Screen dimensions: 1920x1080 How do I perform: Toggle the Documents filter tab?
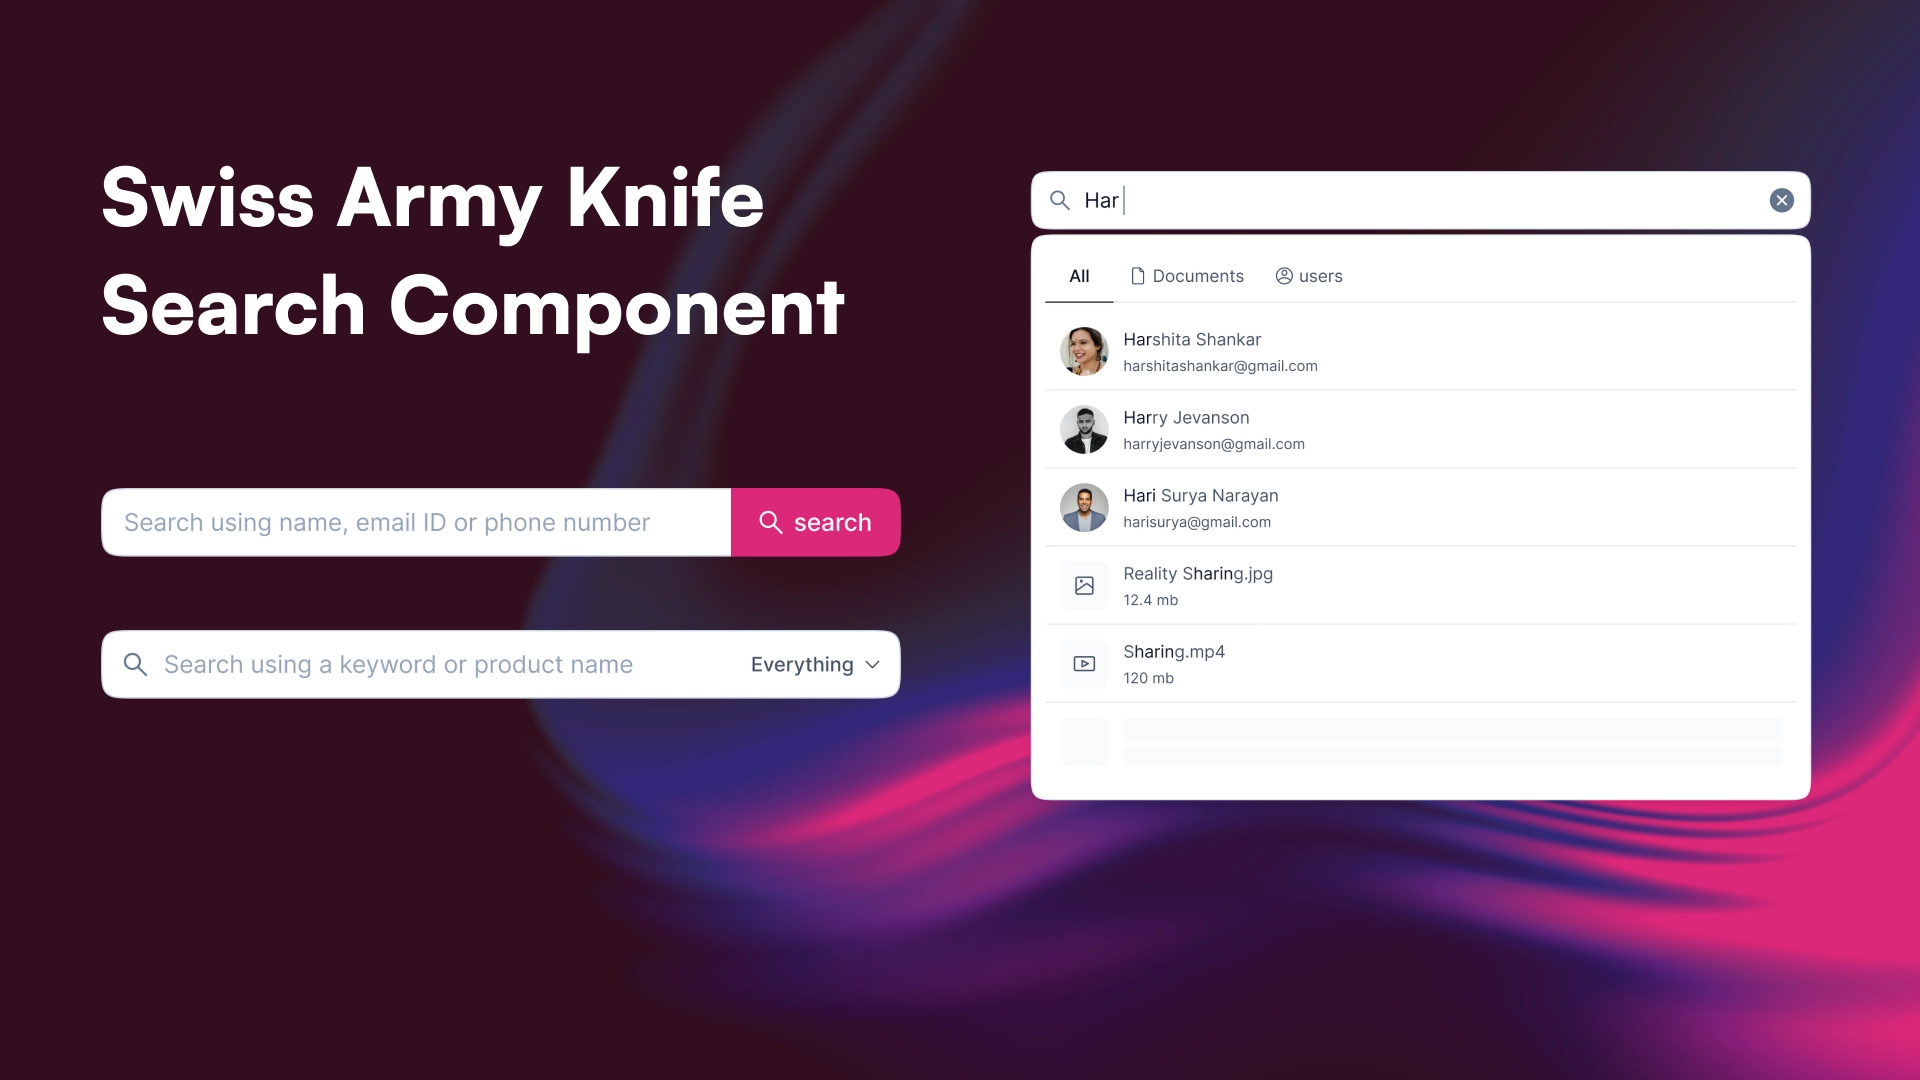tap(1185, 276)
